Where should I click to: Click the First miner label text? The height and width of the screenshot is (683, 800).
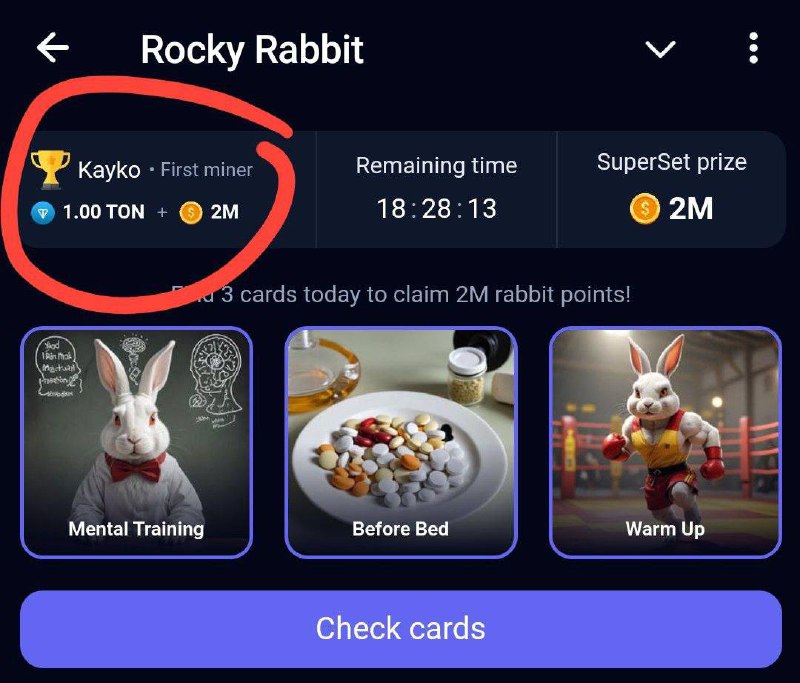point(207,170)
